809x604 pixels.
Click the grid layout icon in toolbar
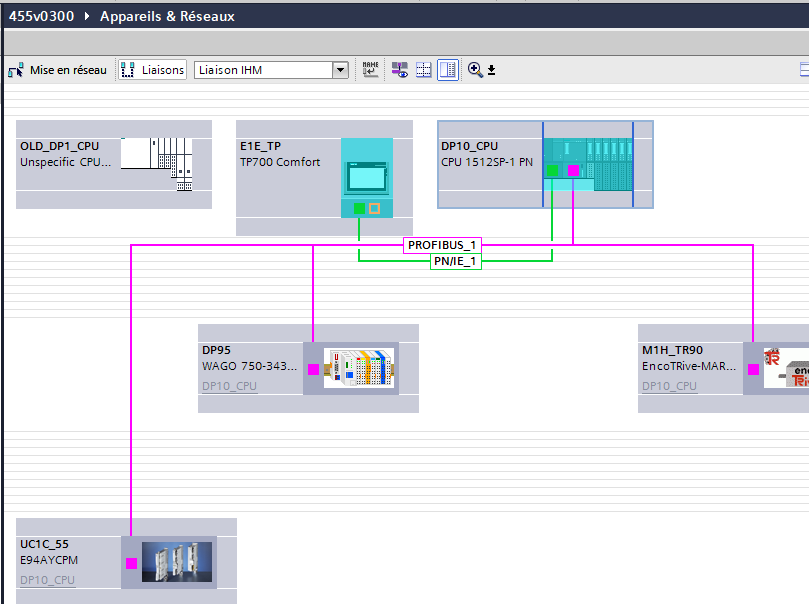(424, 70)
